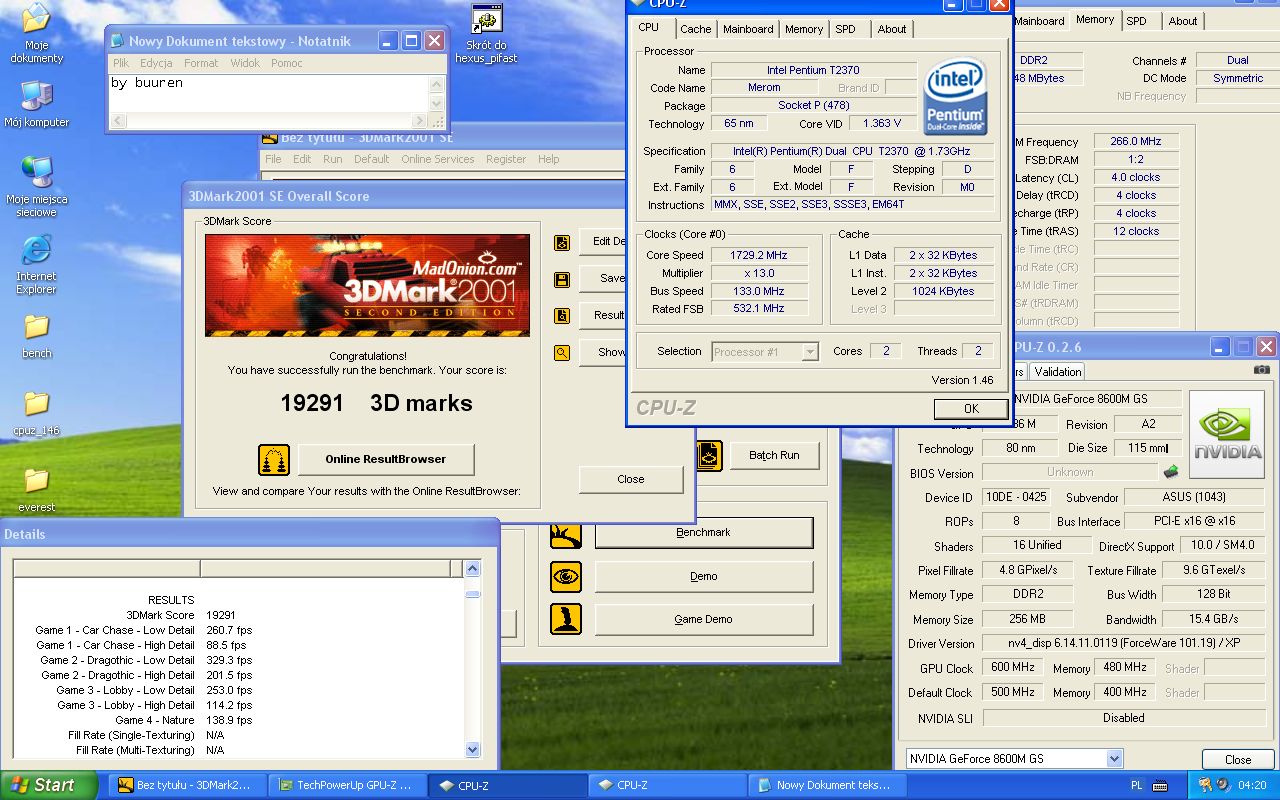Click the 3DMark2001 MadOnion banner image
This screenshot has height=800, width=1280.
[x=367, y=285]
